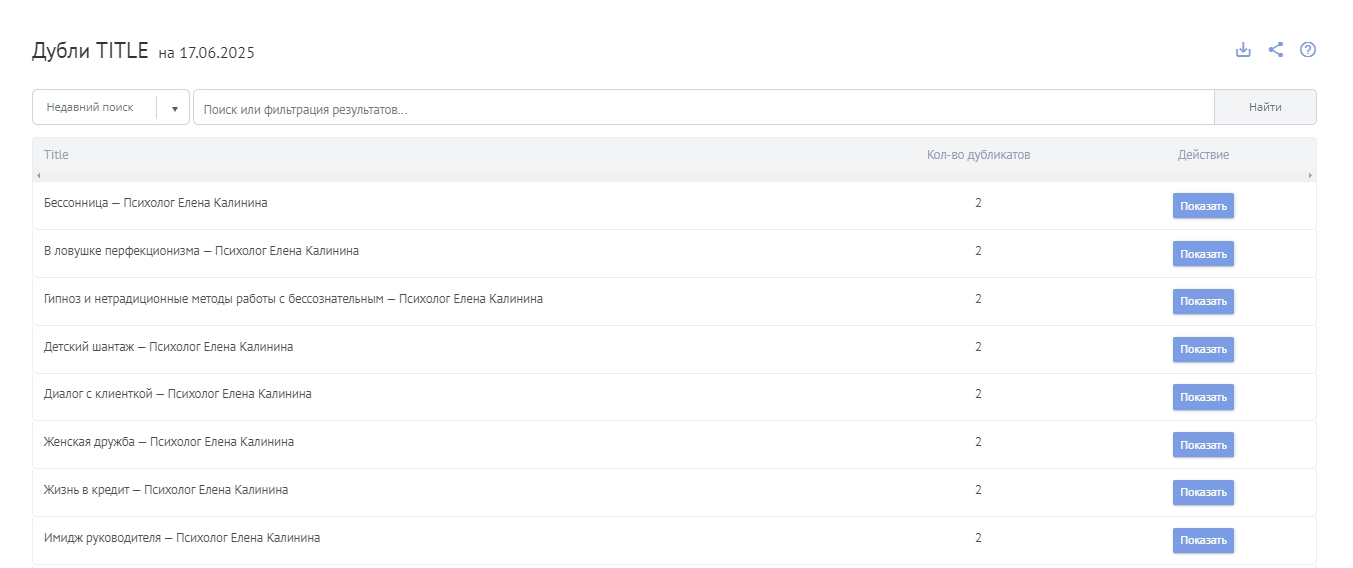
Task: Select the title Женская дружба
Action: (169, 442)
